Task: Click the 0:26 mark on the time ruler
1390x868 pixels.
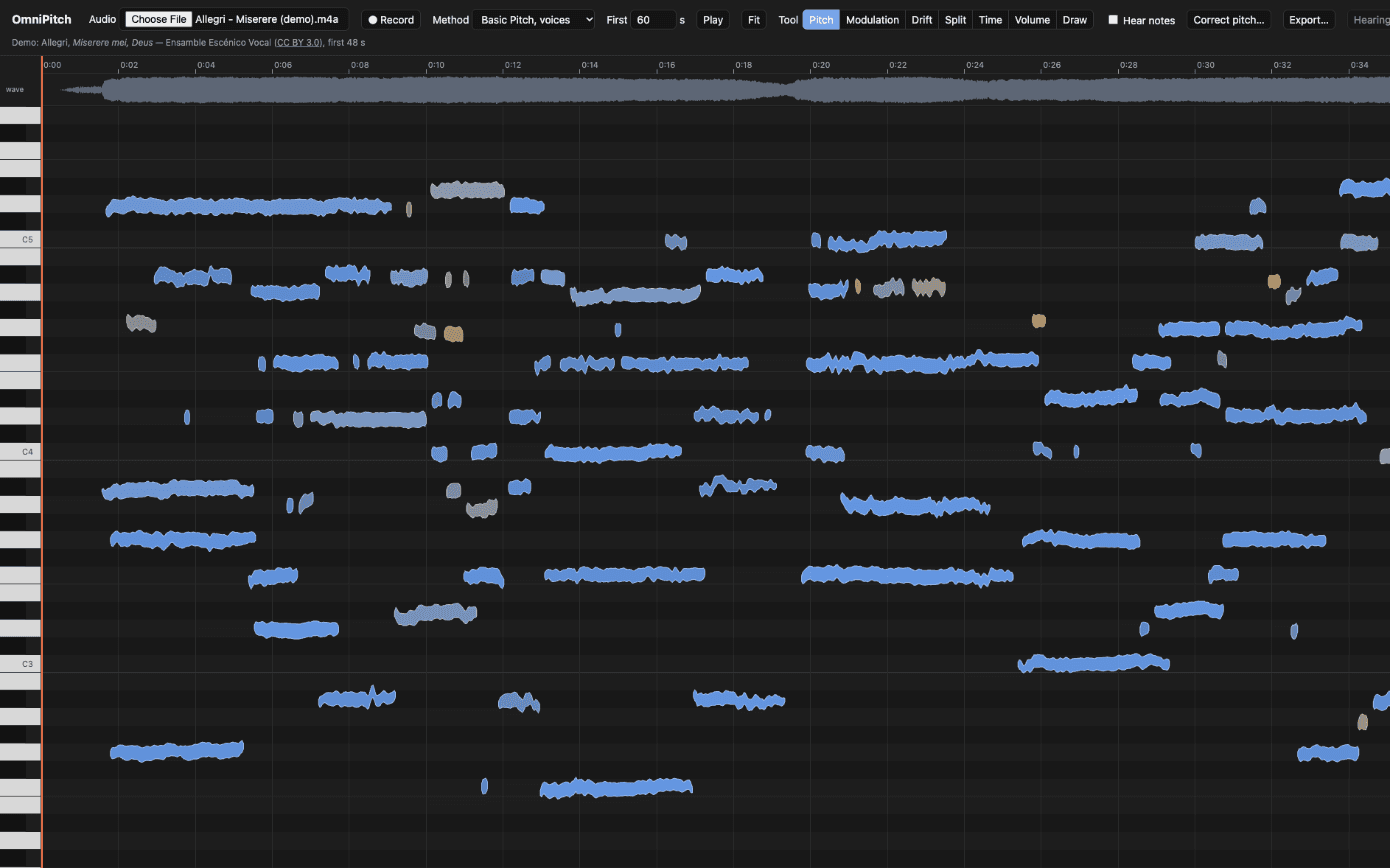Action: pyautogui.click(x=1051, y=65)
